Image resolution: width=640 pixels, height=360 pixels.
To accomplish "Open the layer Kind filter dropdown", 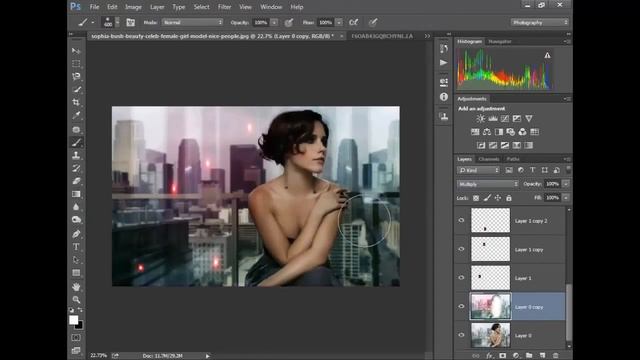I will point(478,170).
